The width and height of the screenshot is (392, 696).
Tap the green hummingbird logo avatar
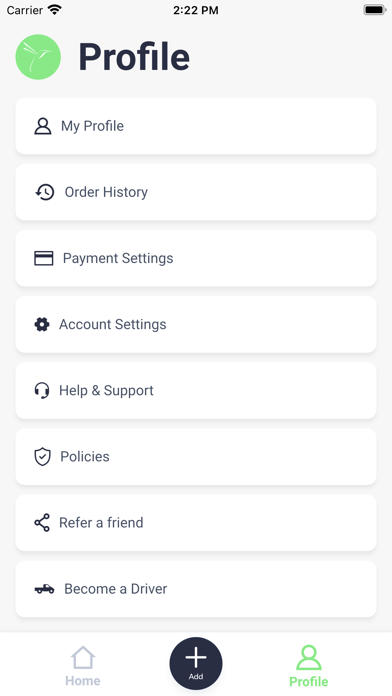38,57
